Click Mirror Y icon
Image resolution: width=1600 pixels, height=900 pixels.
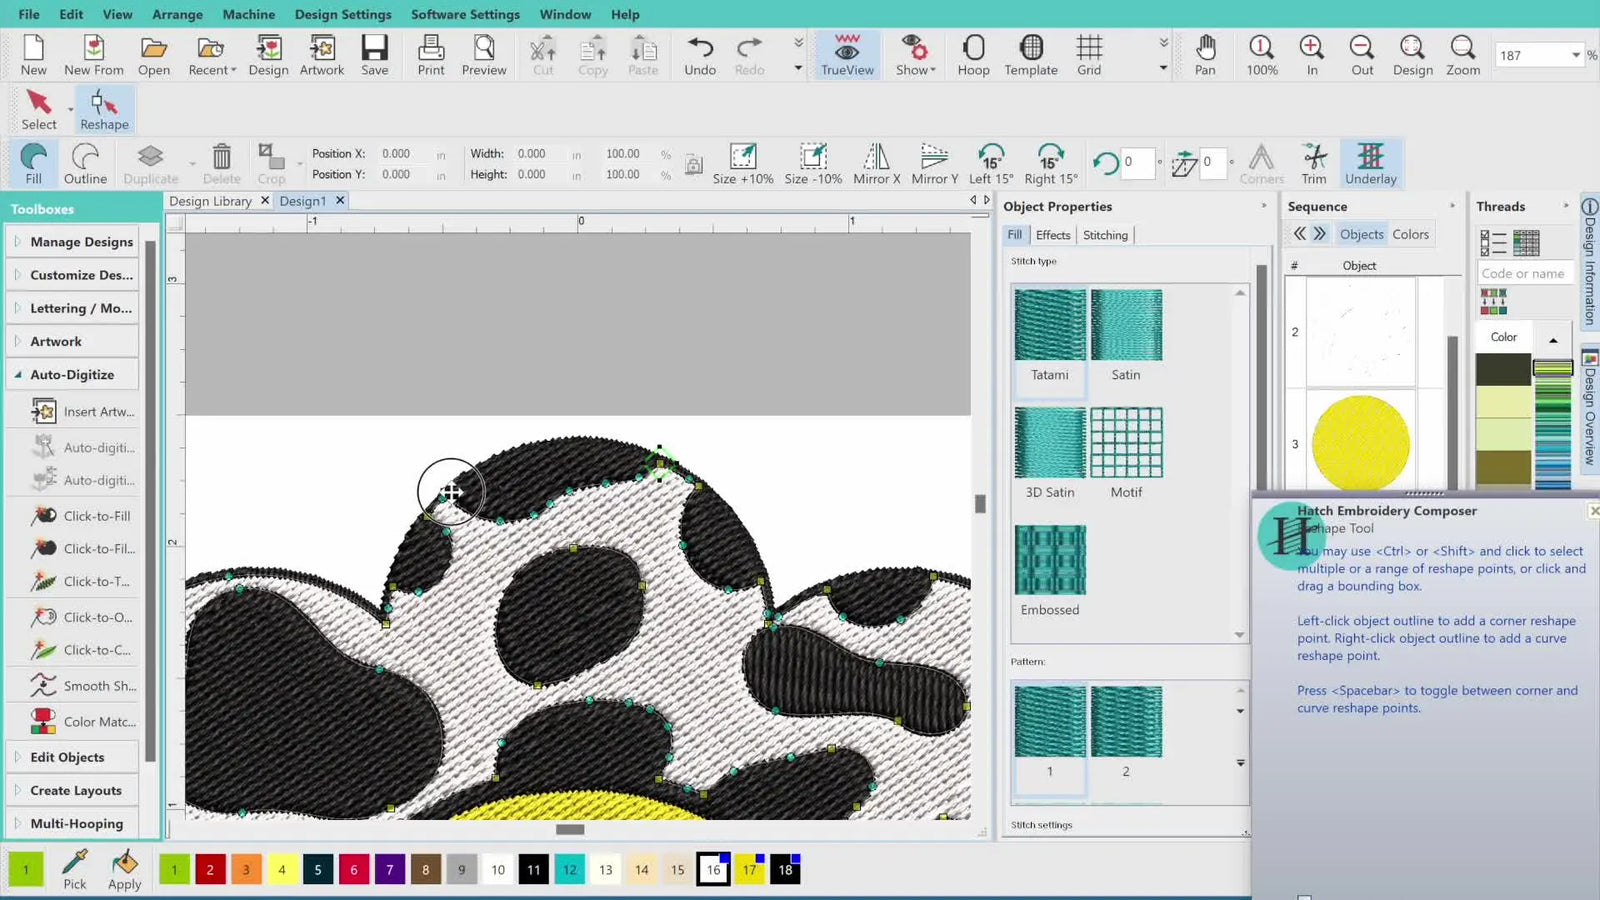click(935, 163)
